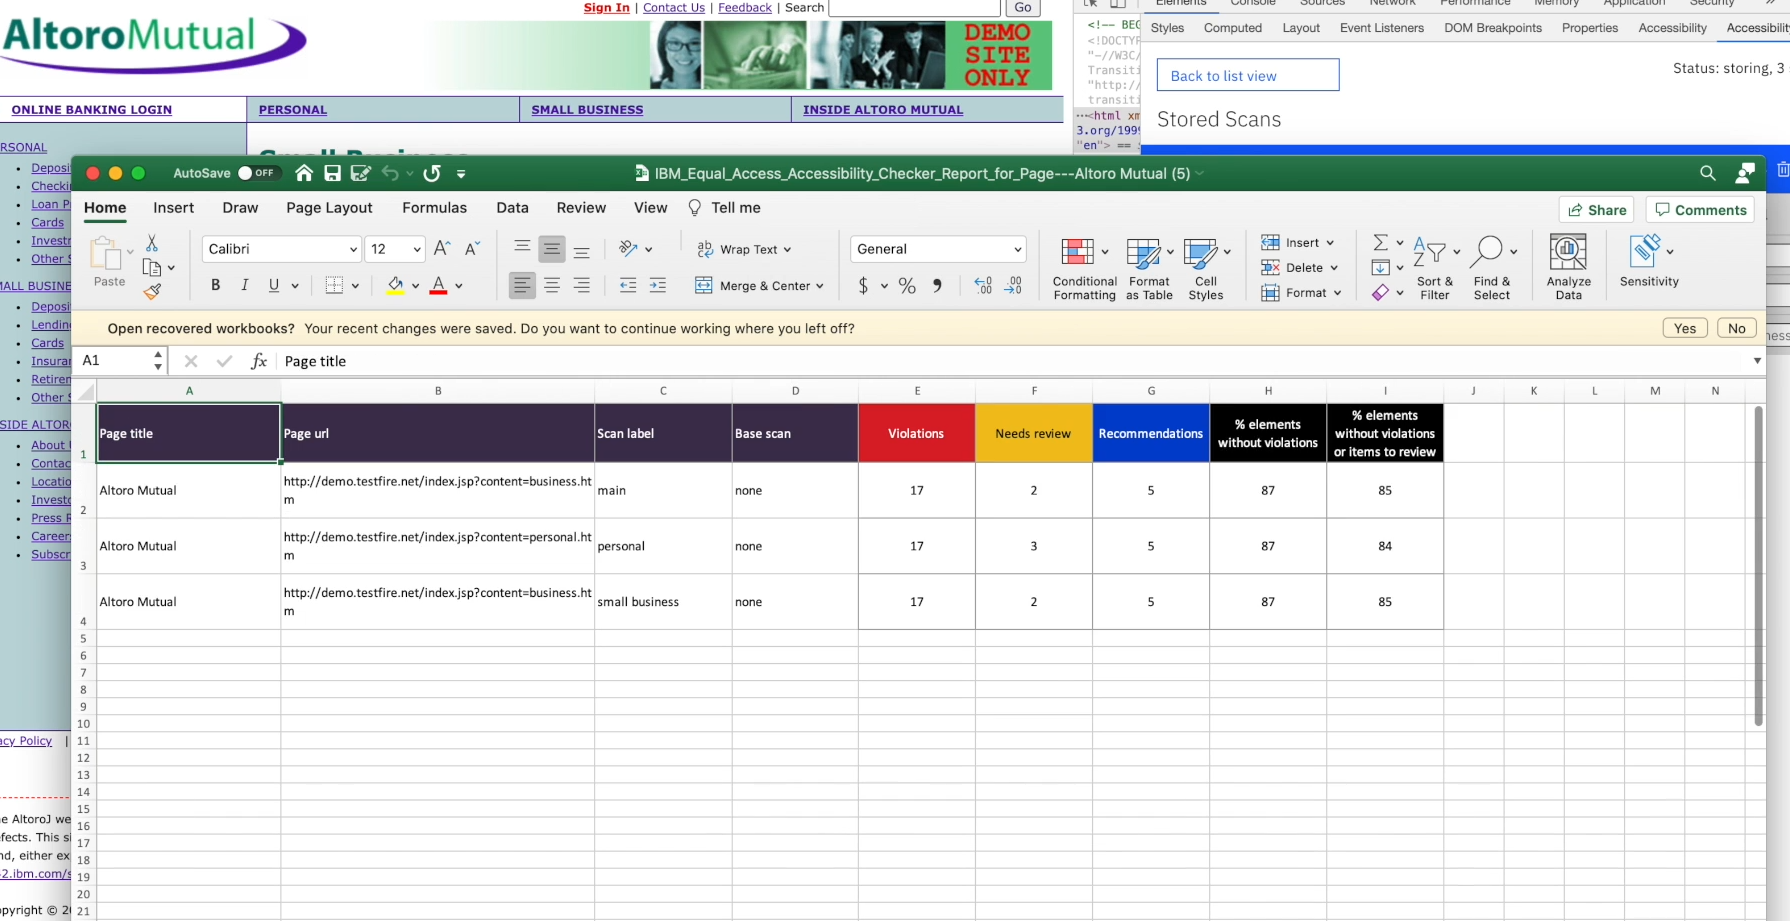Click Back to list view button
This screenshot has height=921, width=1790.
1248,75
